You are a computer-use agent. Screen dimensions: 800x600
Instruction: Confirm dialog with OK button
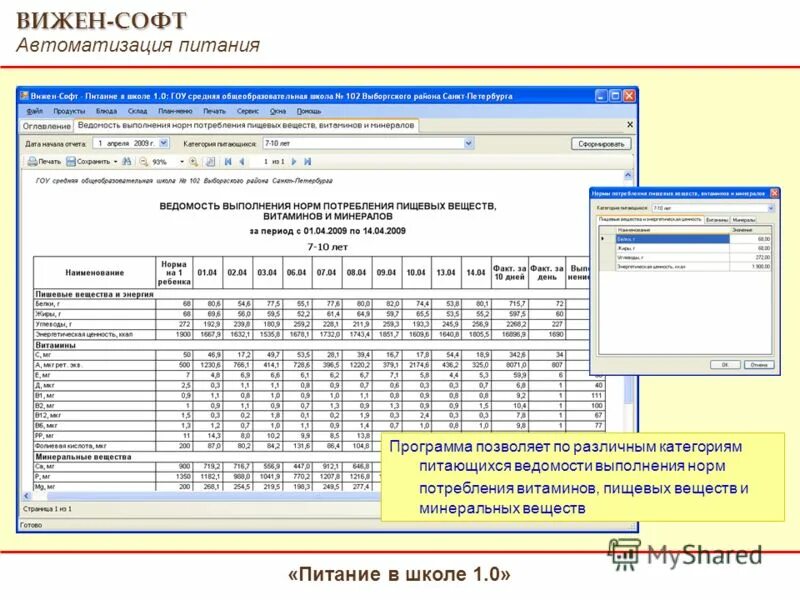tap(726, 364)
